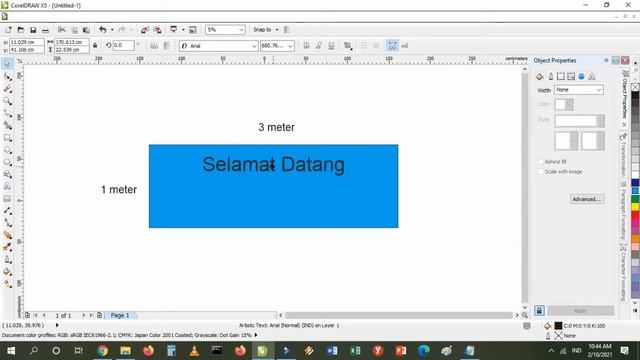Toggle the lock button beside Apply

click(x=539, y=311)
